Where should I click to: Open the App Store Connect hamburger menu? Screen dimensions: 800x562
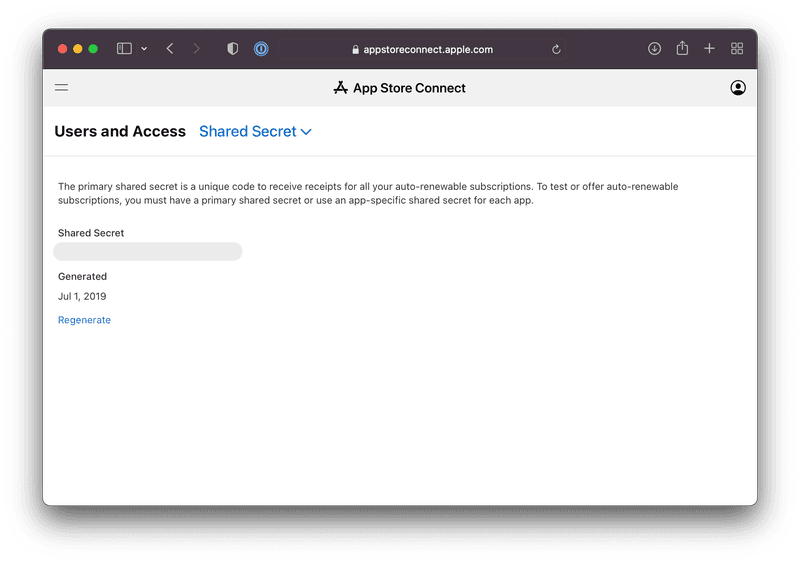pyautogui.click(x=61, y=88)
